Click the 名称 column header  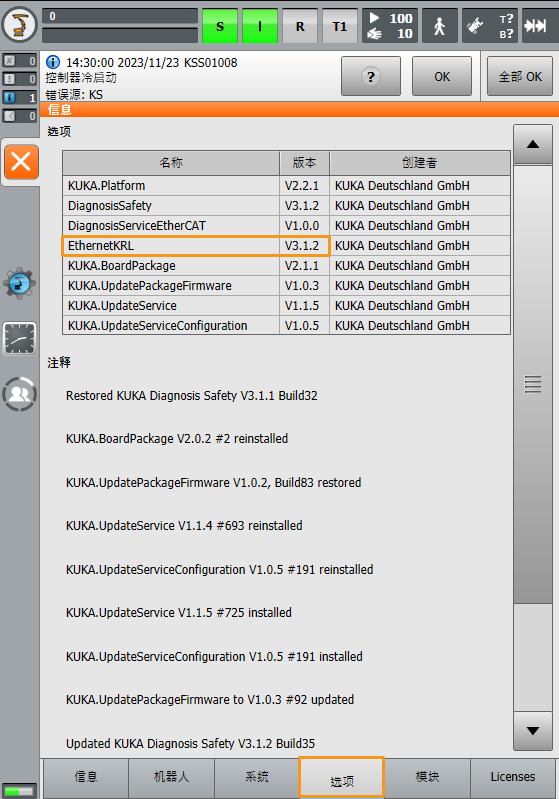171,163
